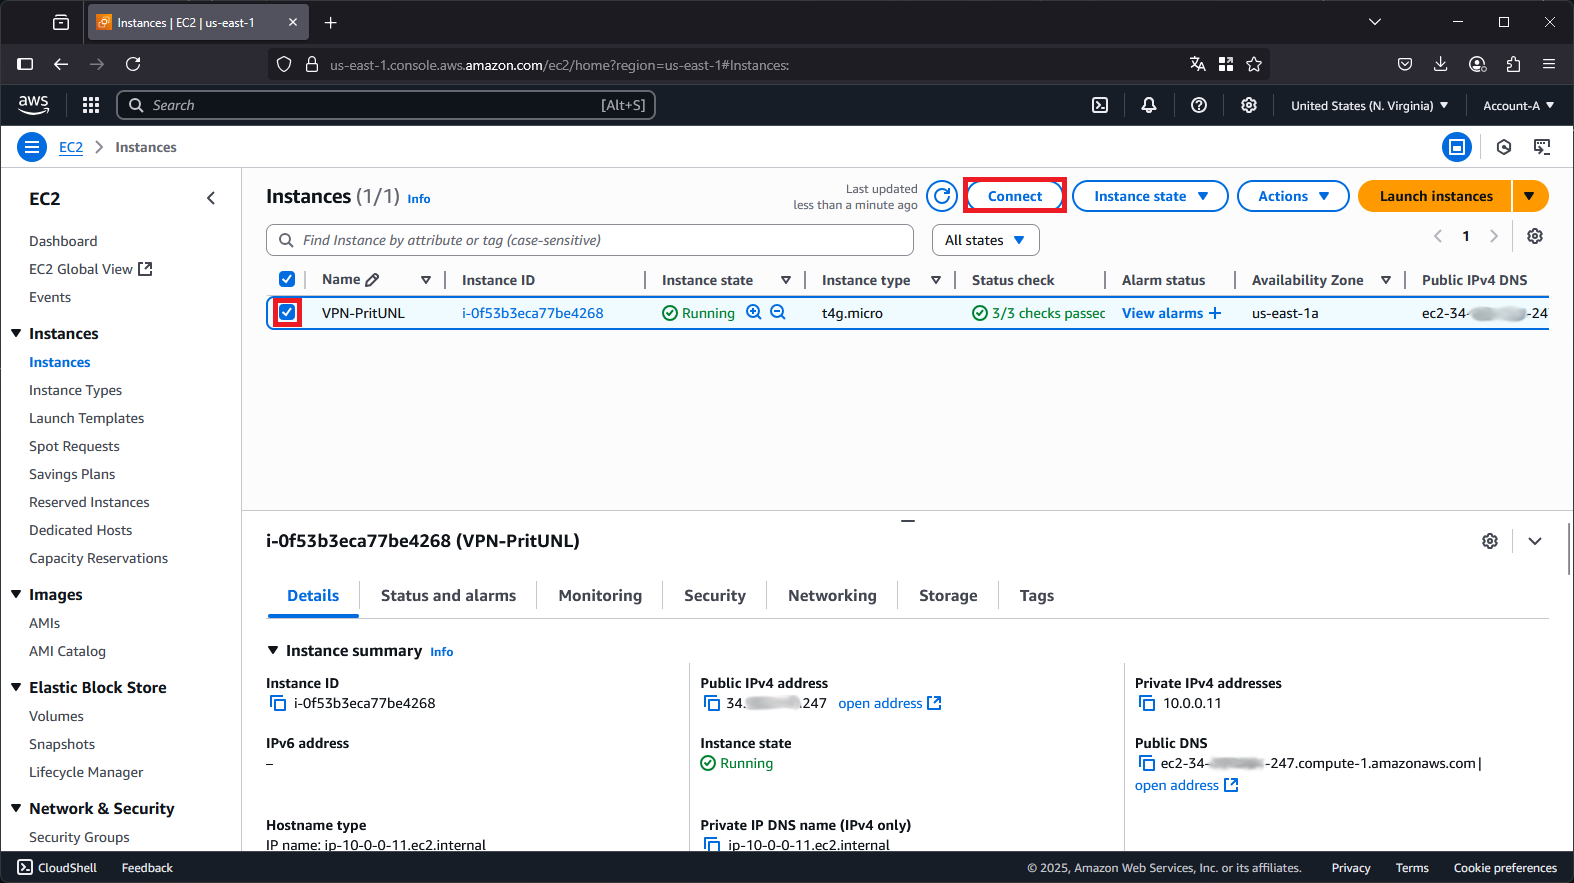Open Feedback in the footer
This screenshot has width=1574, height=883.
[x=147, y=868]
